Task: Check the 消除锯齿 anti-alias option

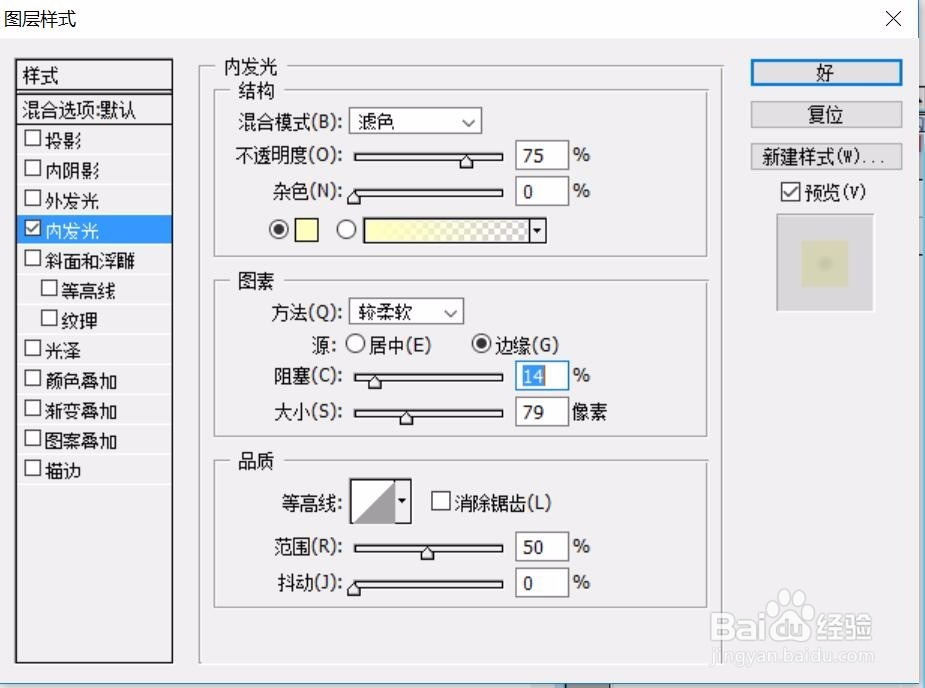Action: coord(438,500)
